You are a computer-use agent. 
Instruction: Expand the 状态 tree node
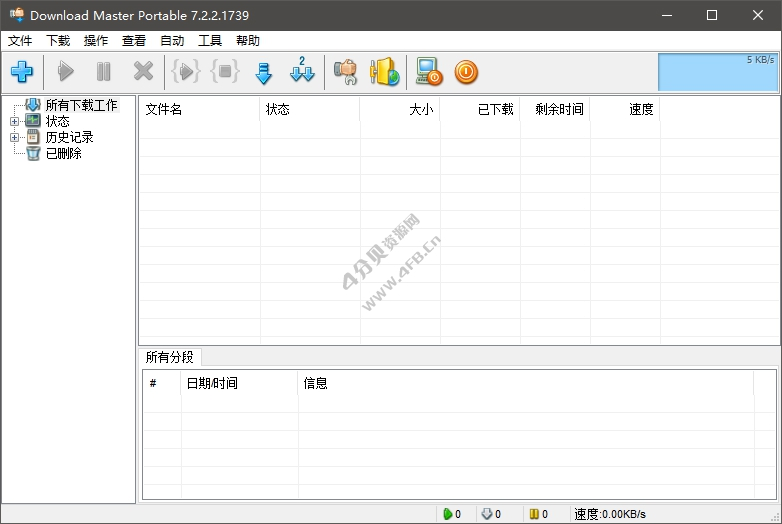14,121
